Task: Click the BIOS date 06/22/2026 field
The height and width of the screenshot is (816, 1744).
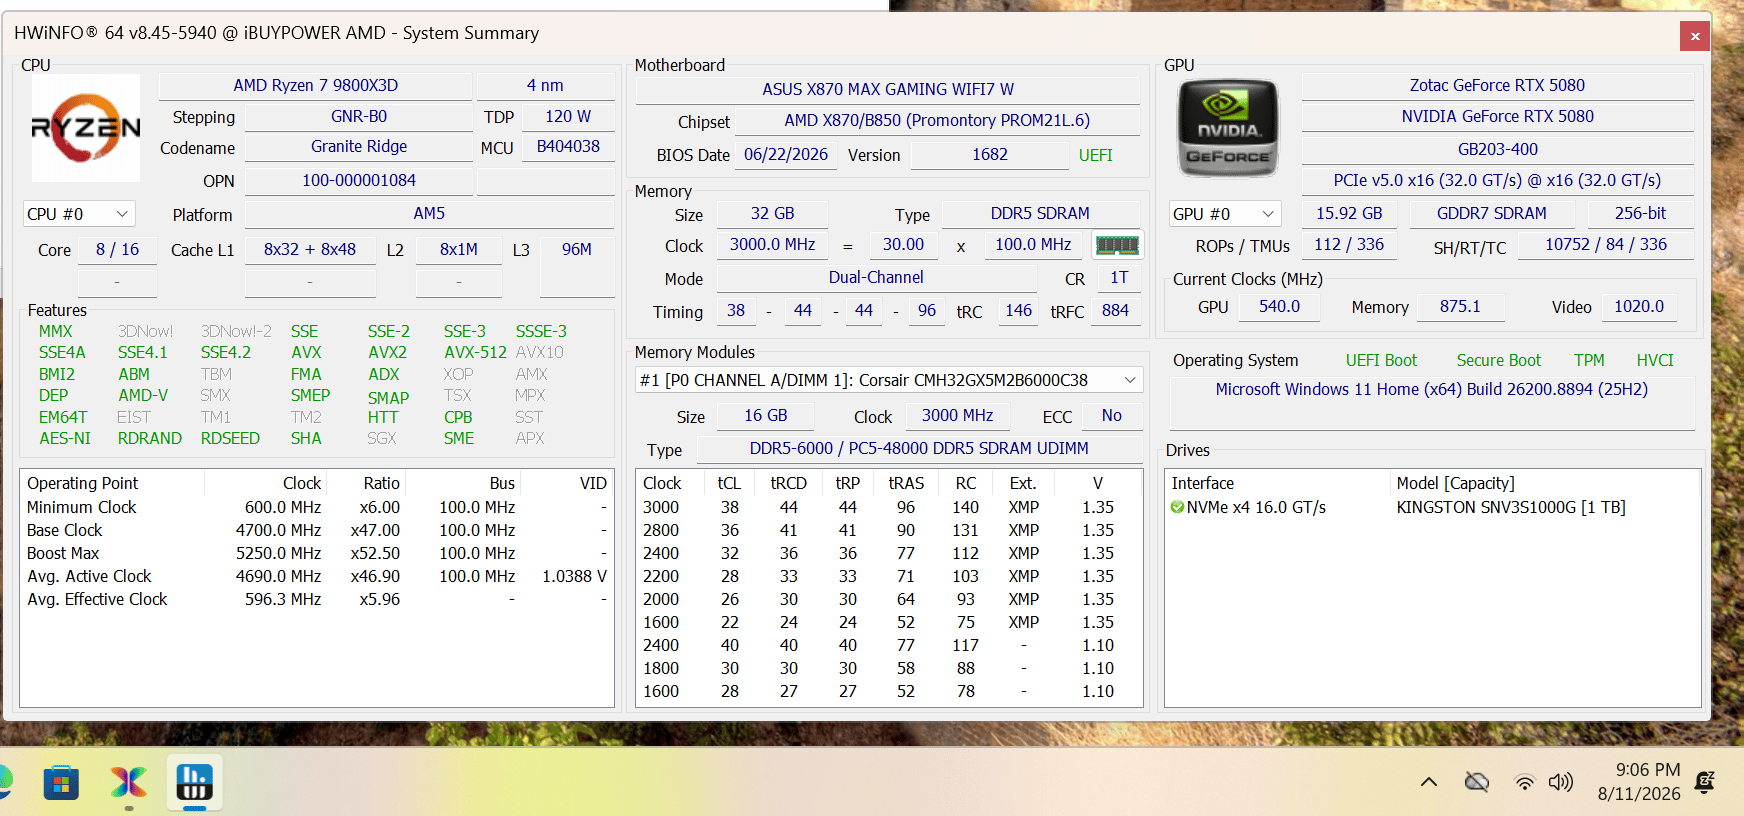Action: 786,155
